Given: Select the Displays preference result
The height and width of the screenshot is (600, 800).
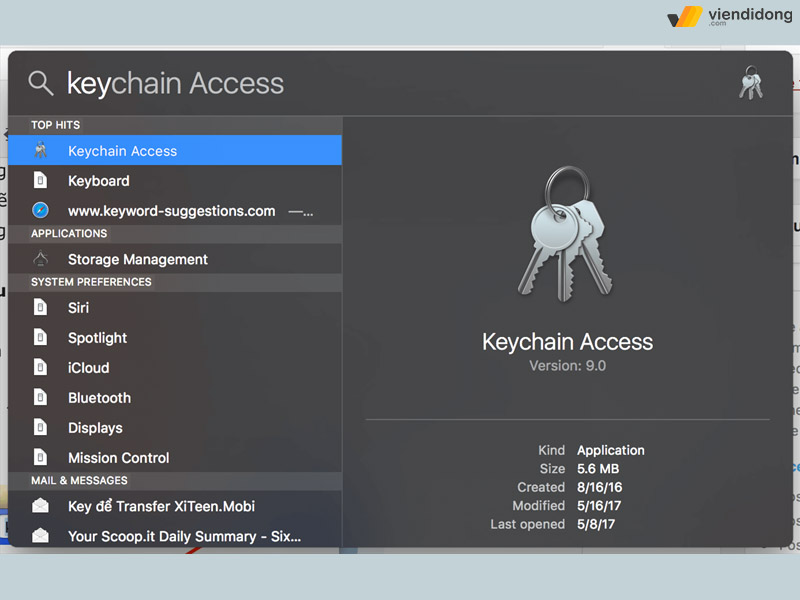Looking at the screenshot, I should click(x=175, y=428).
